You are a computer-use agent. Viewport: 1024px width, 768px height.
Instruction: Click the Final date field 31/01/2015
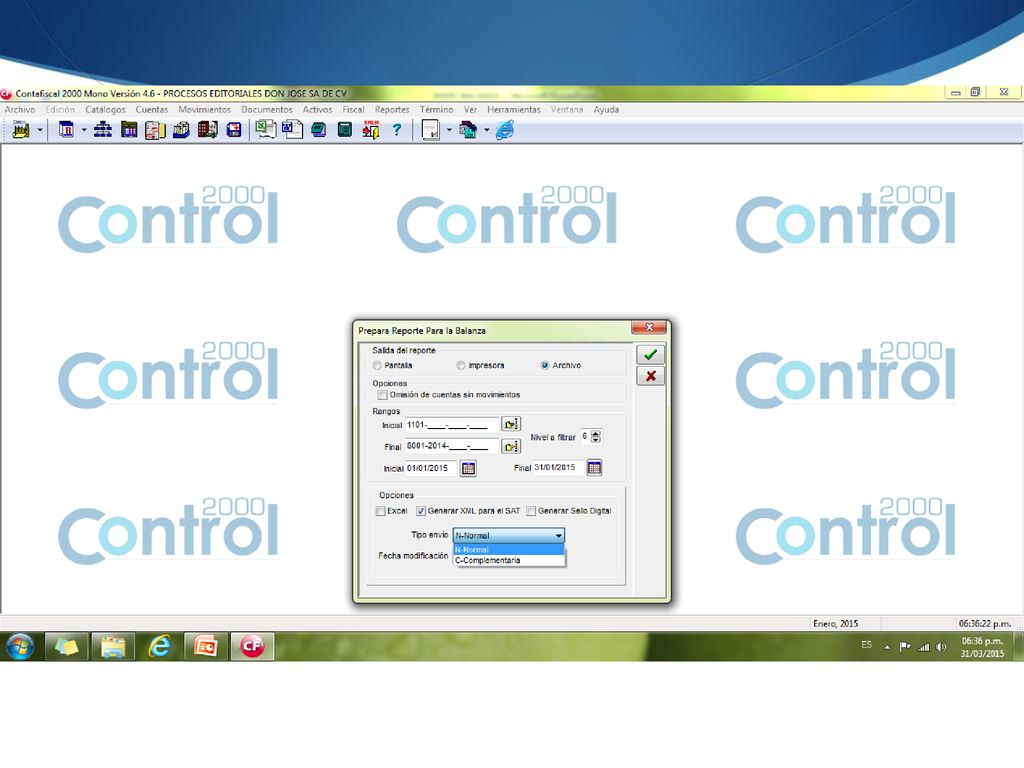(x=557, y=468)
